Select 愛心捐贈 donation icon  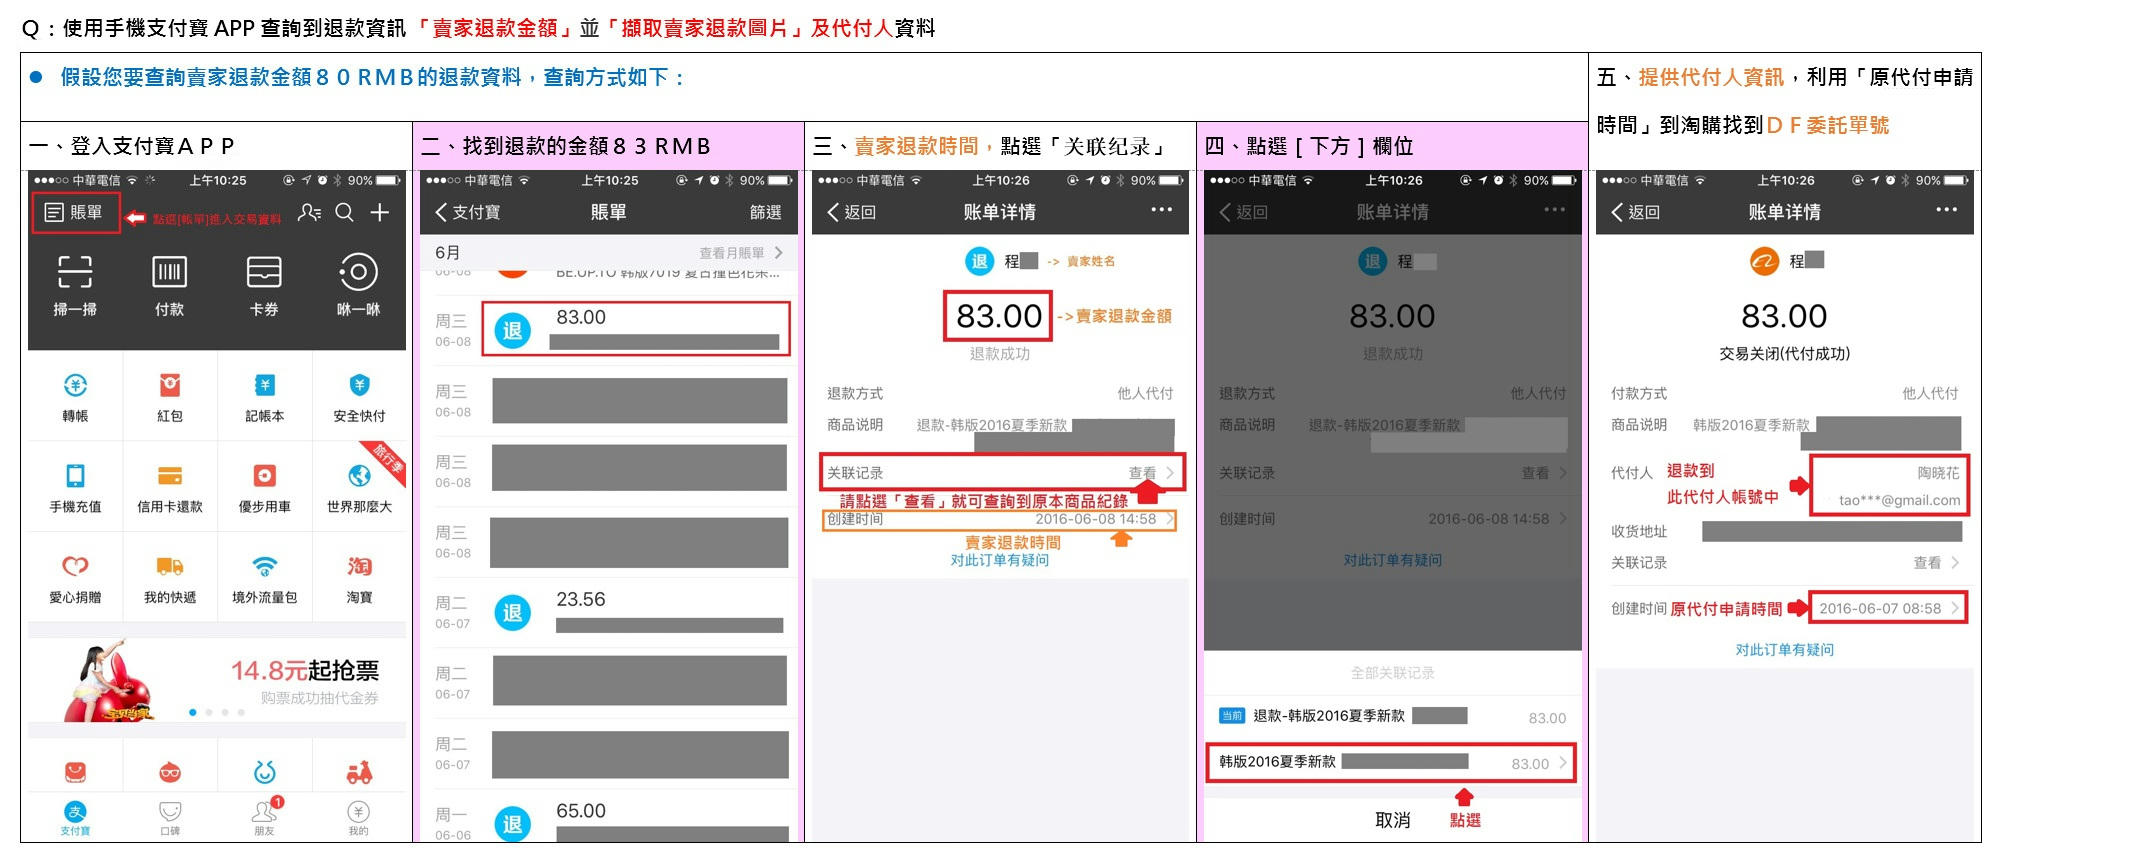pos(75,579)
